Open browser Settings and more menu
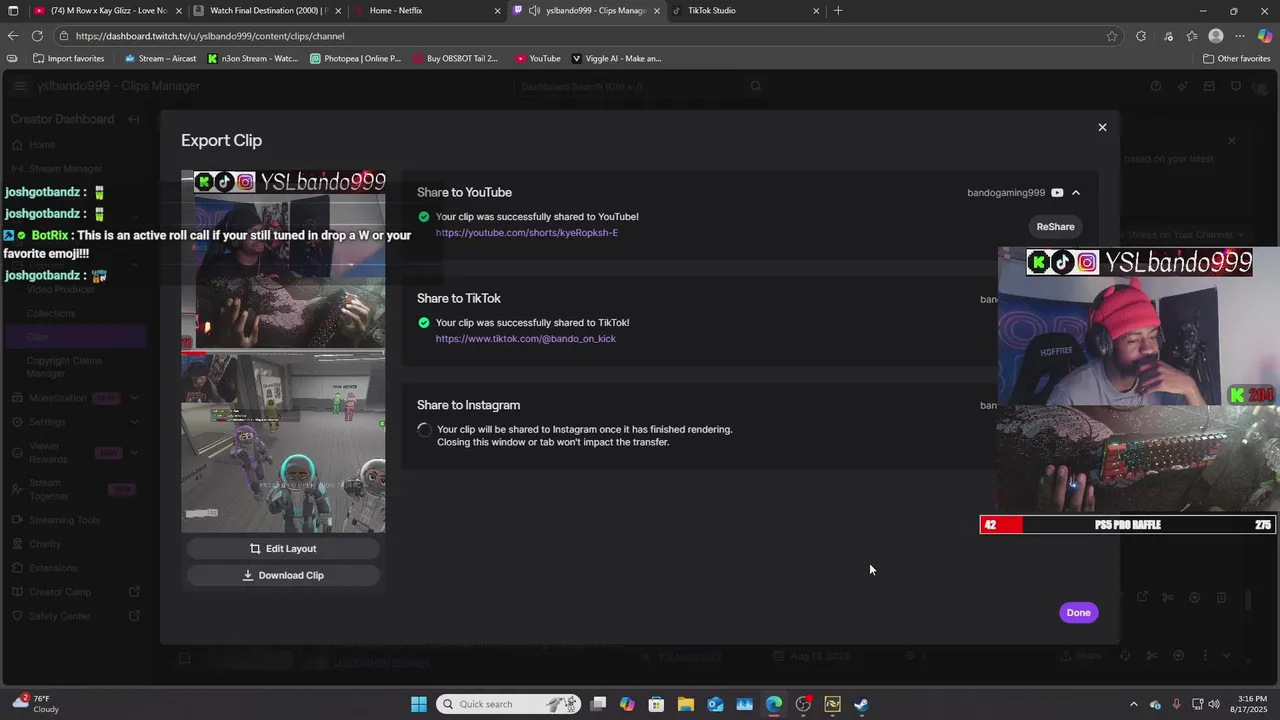 tap(1240, 36)
